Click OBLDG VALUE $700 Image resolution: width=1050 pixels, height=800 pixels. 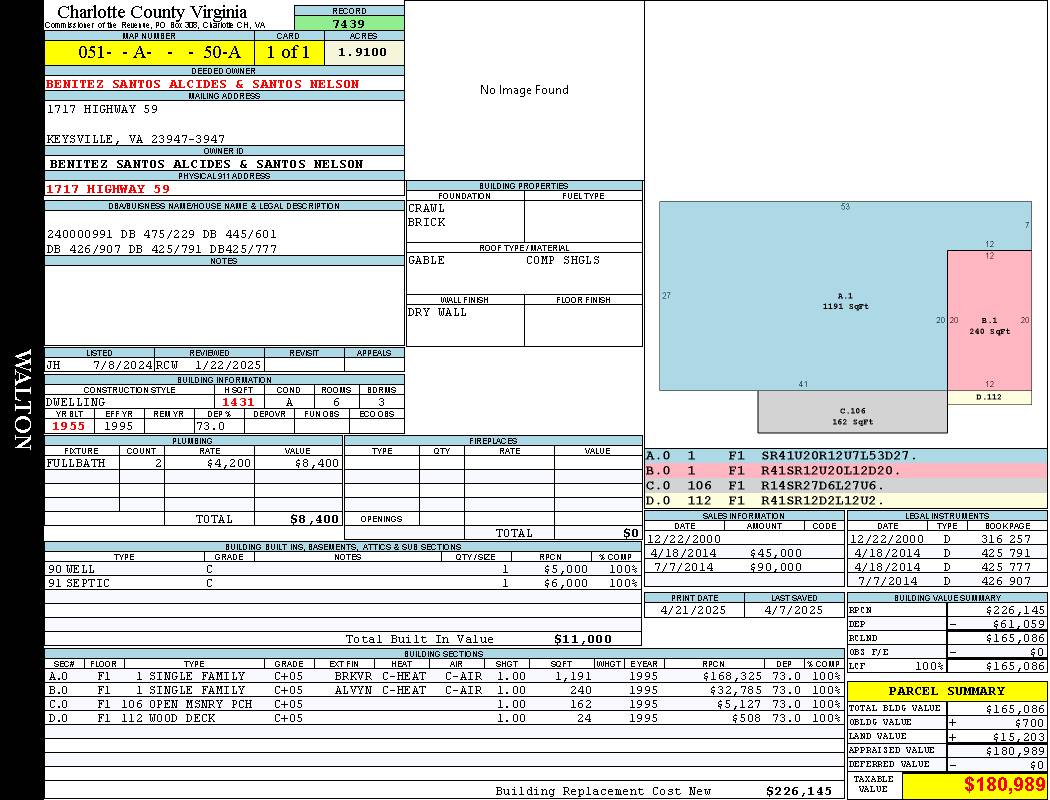[1030, 723]
